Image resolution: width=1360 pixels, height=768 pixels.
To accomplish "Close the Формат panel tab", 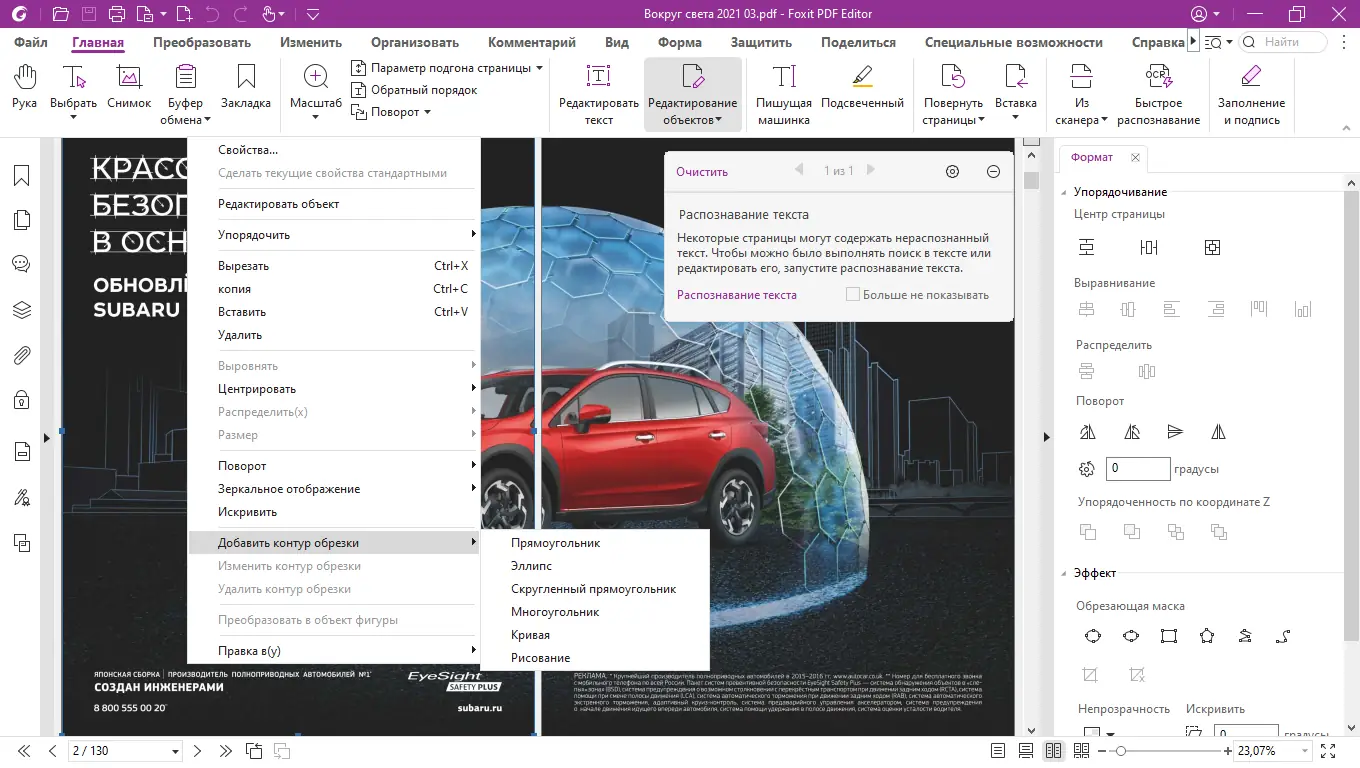I will [x=1135, y=158].
